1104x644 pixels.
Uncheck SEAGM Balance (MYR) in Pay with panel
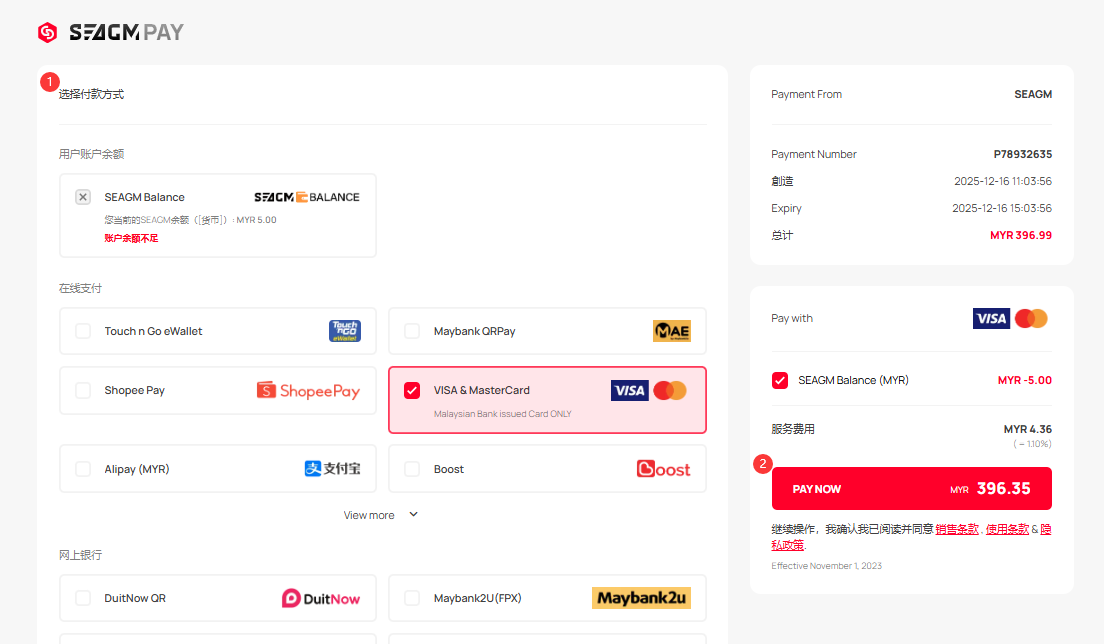pos(780,380)
